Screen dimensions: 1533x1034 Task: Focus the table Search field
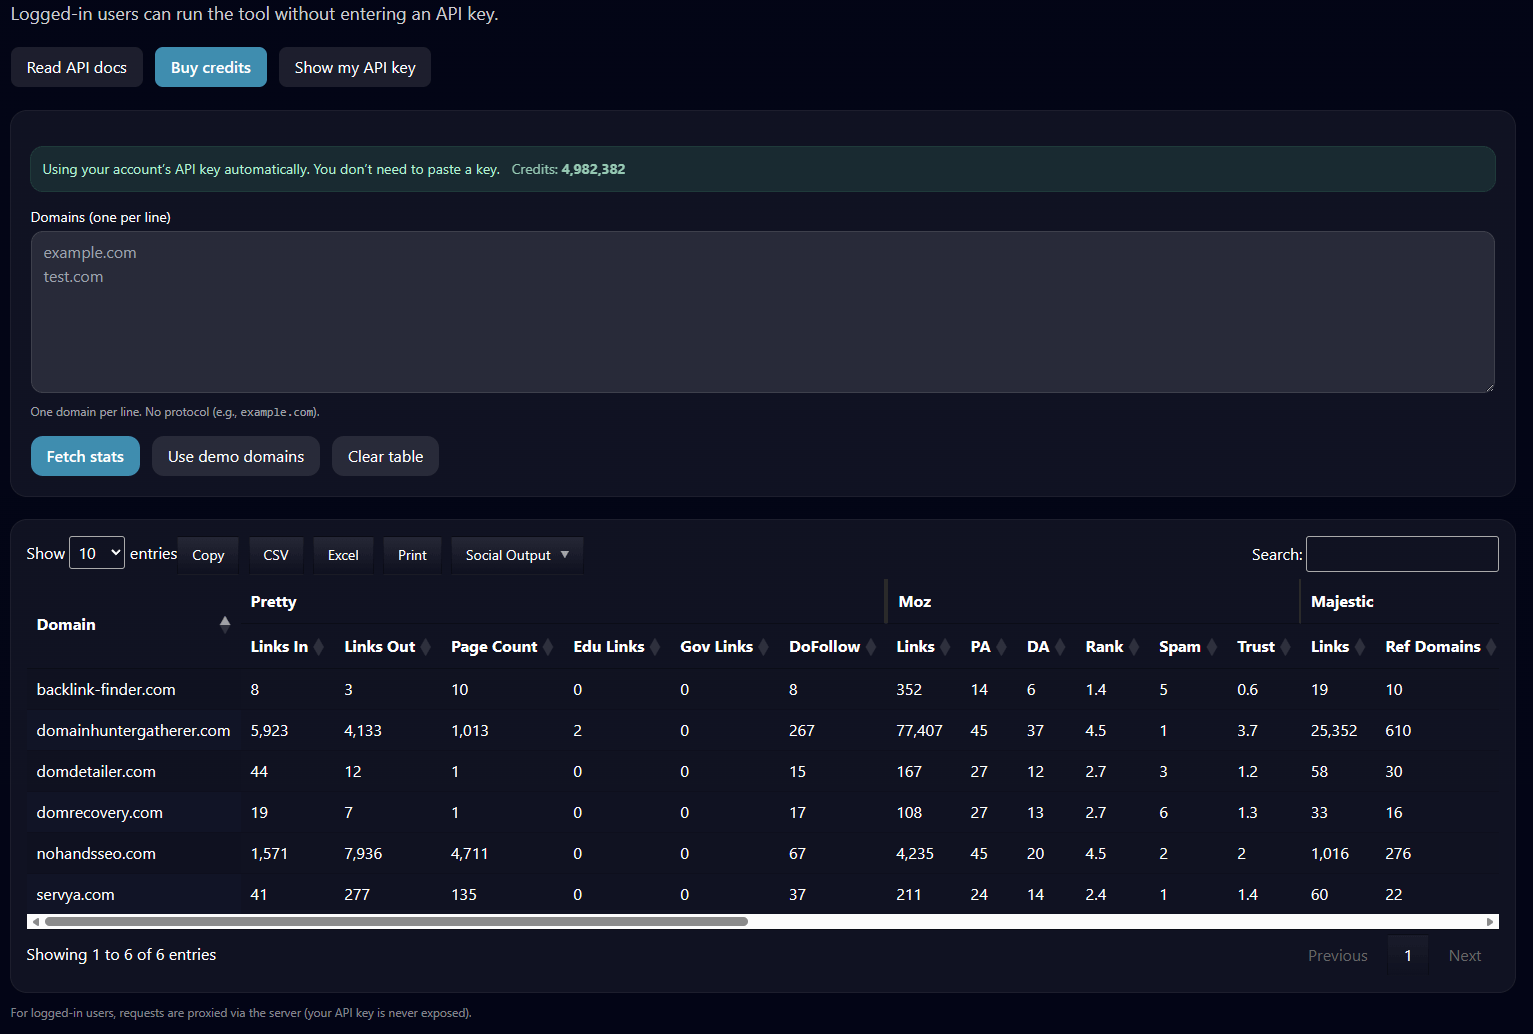point(1402,554)
